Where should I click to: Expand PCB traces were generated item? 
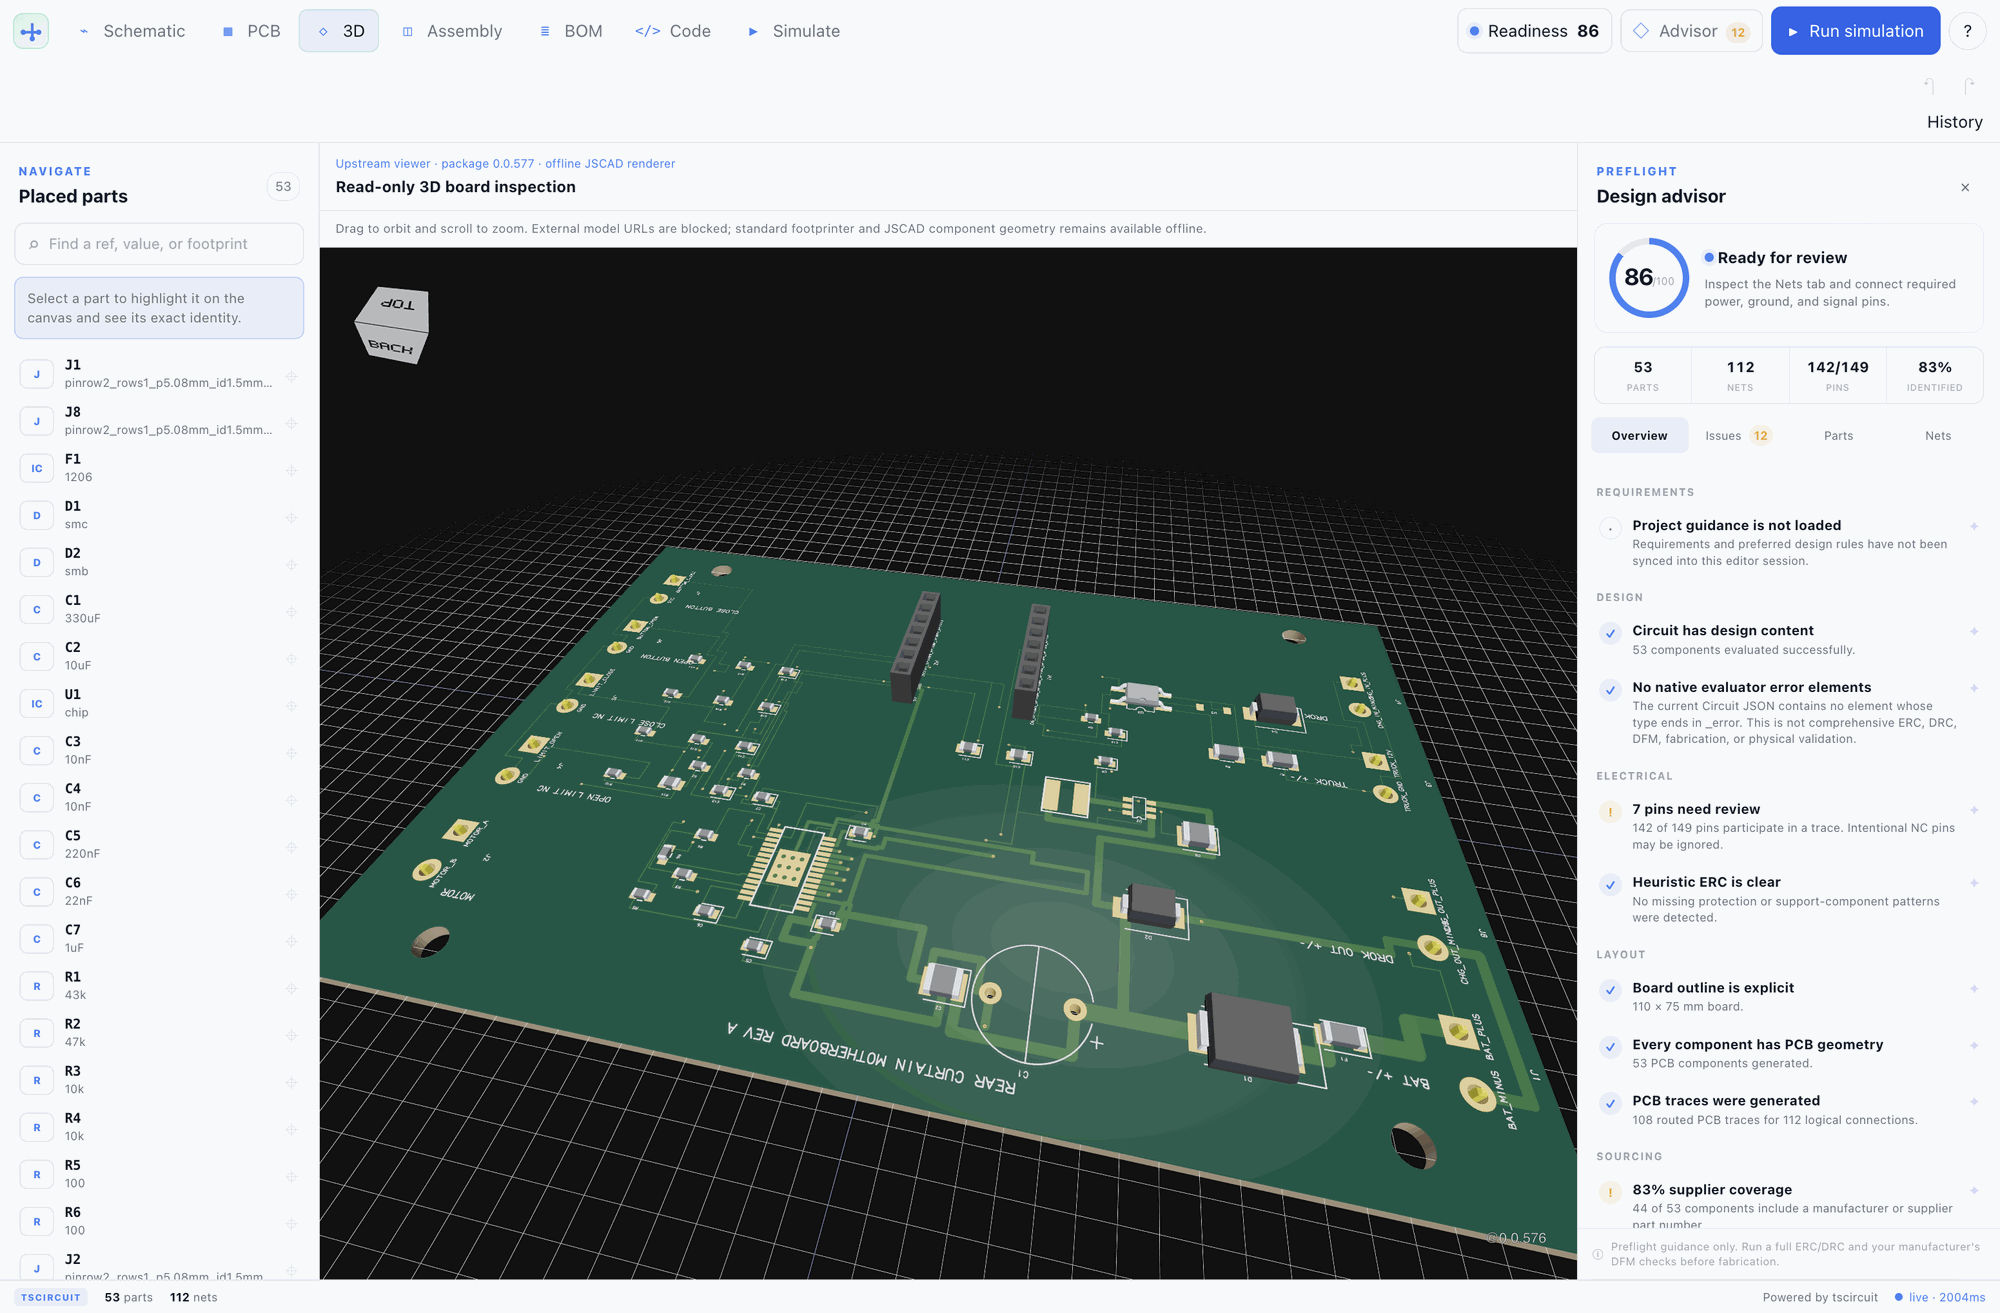click(1789, 1109)
